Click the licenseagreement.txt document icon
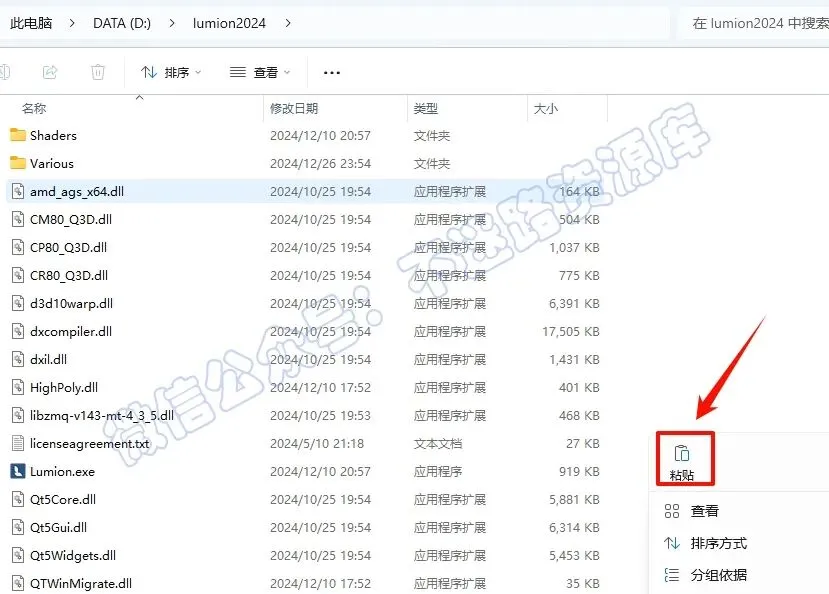Screen dimensions: 829x594 [18, 443]
